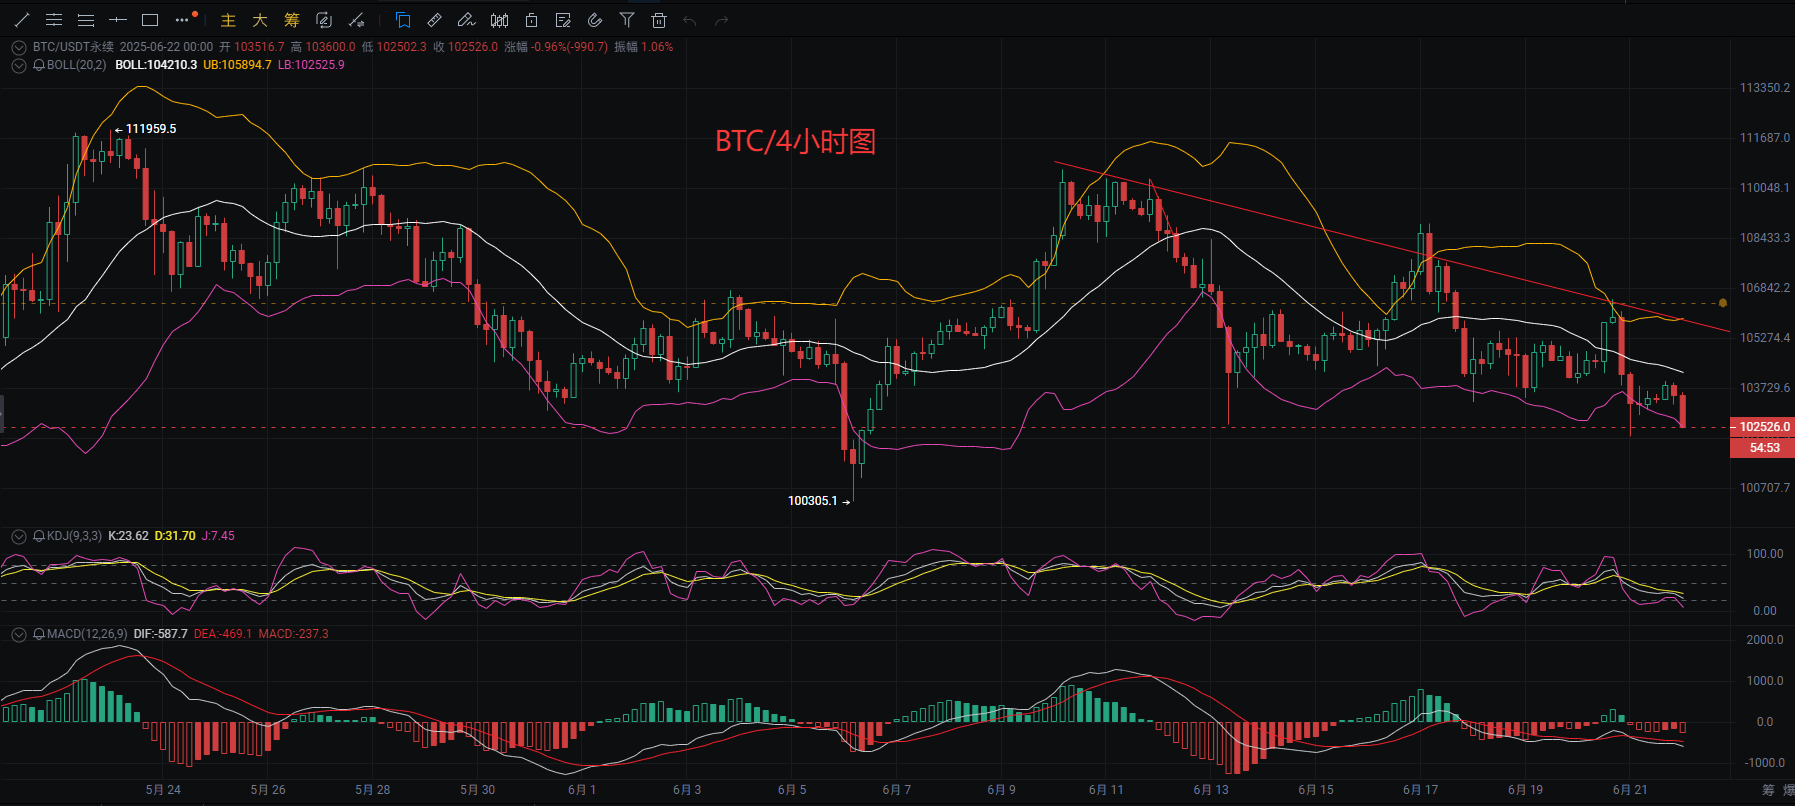The image size is (1795, 806).
Task: Click the BTC/4小时图 chart annotation
Action: pyautogui.click(x=795, y=141)
